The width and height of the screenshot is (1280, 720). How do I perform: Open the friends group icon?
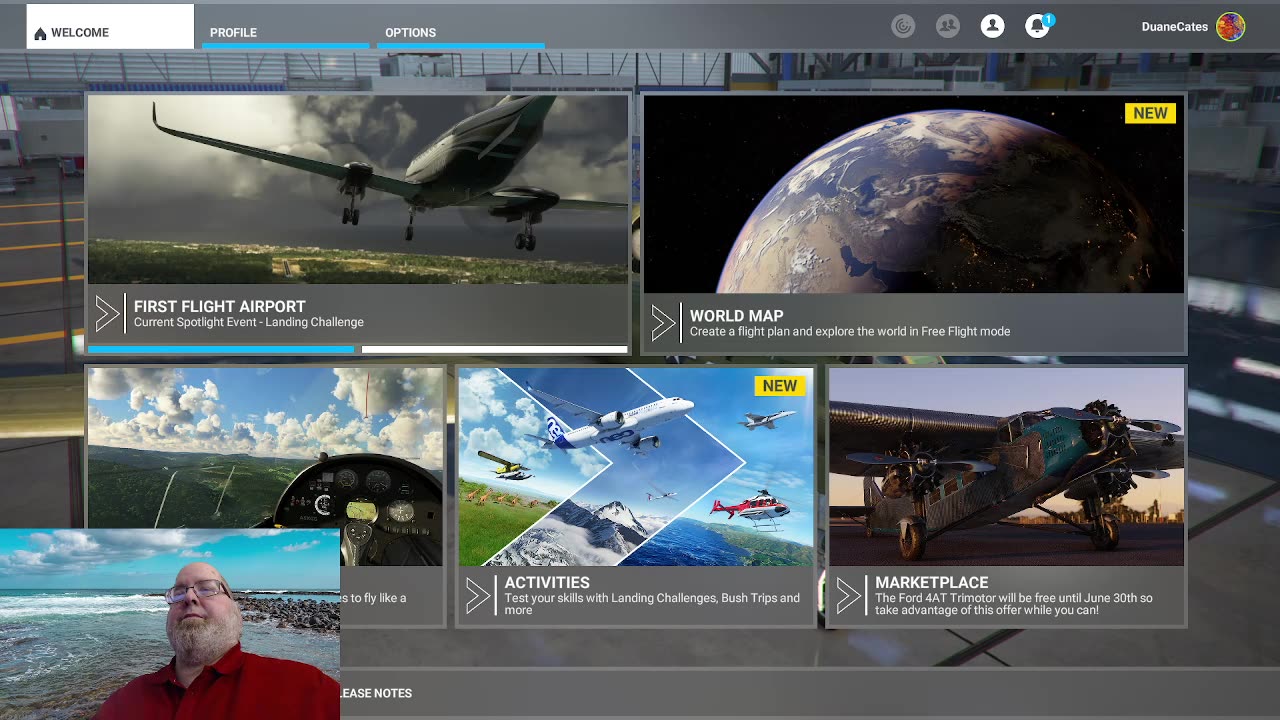[x=948, y=27]
